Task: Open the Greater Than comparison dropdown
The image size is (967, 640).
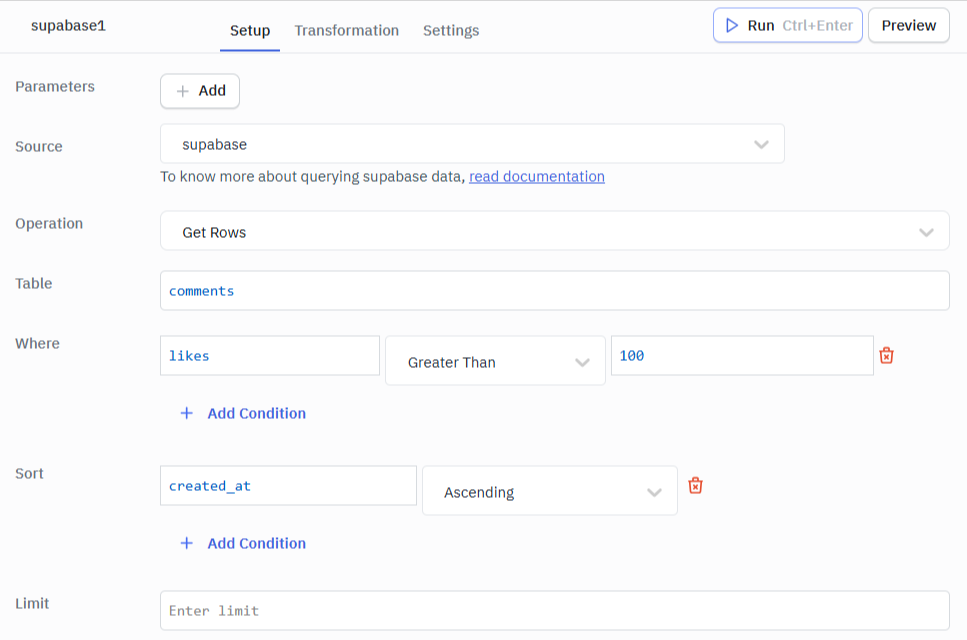Action: tap(495, 361)
